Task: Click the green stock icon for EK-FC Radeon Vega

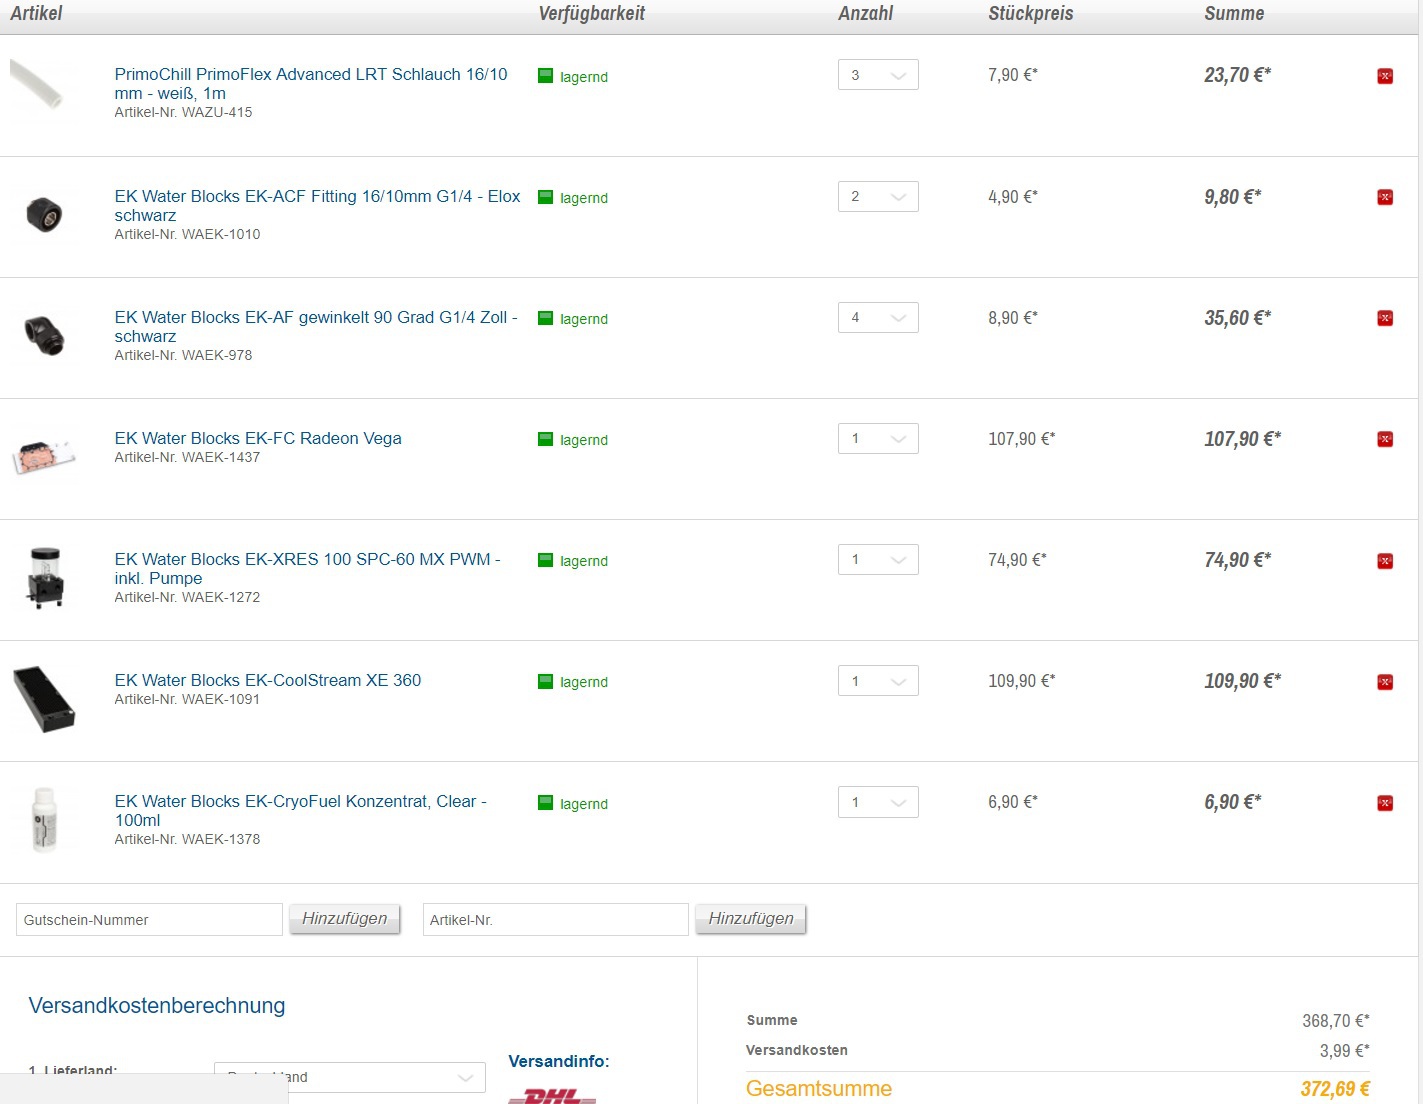Action: pyautogui.click(x=545, y=439)
